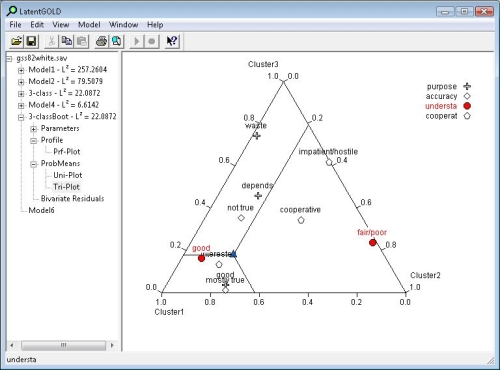Screen dimensions: 500x370
Task: Expand the Model1 tree node
Action: coord(21,70)
